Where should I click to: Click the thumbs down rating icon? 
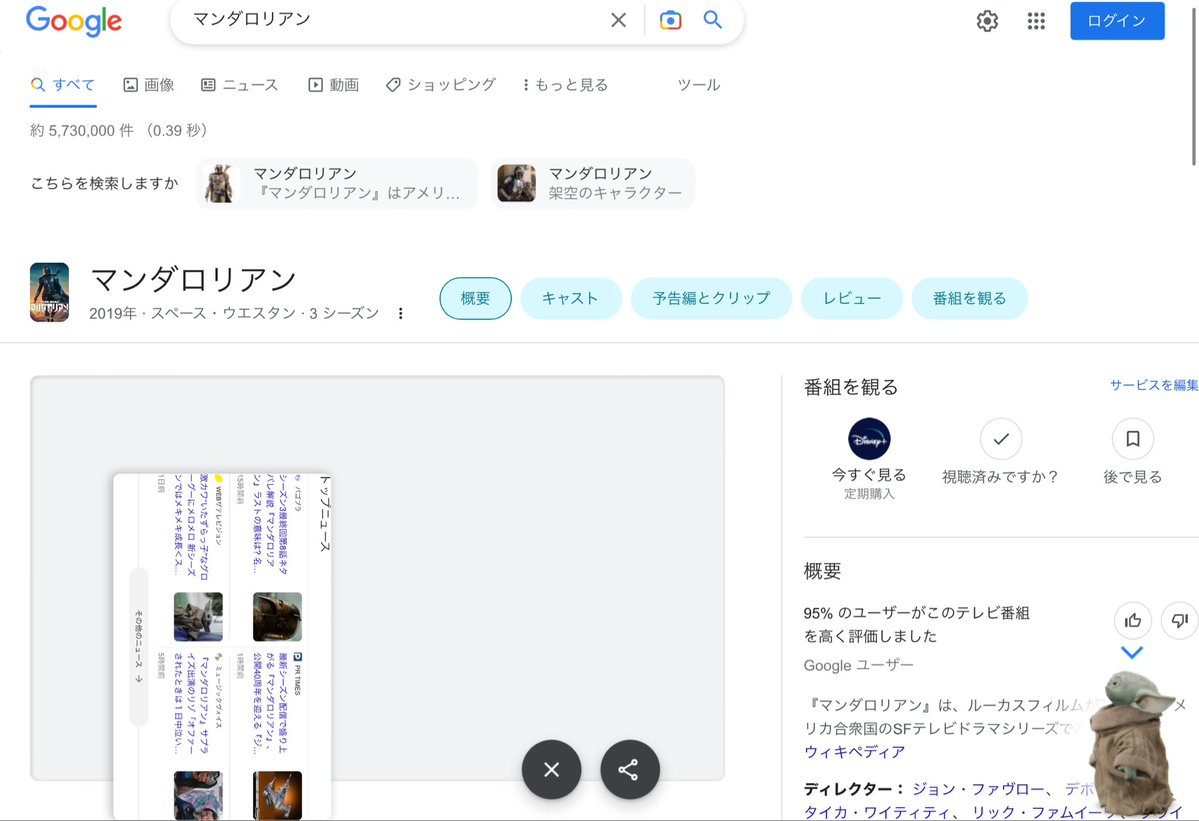pos(1180,621)
